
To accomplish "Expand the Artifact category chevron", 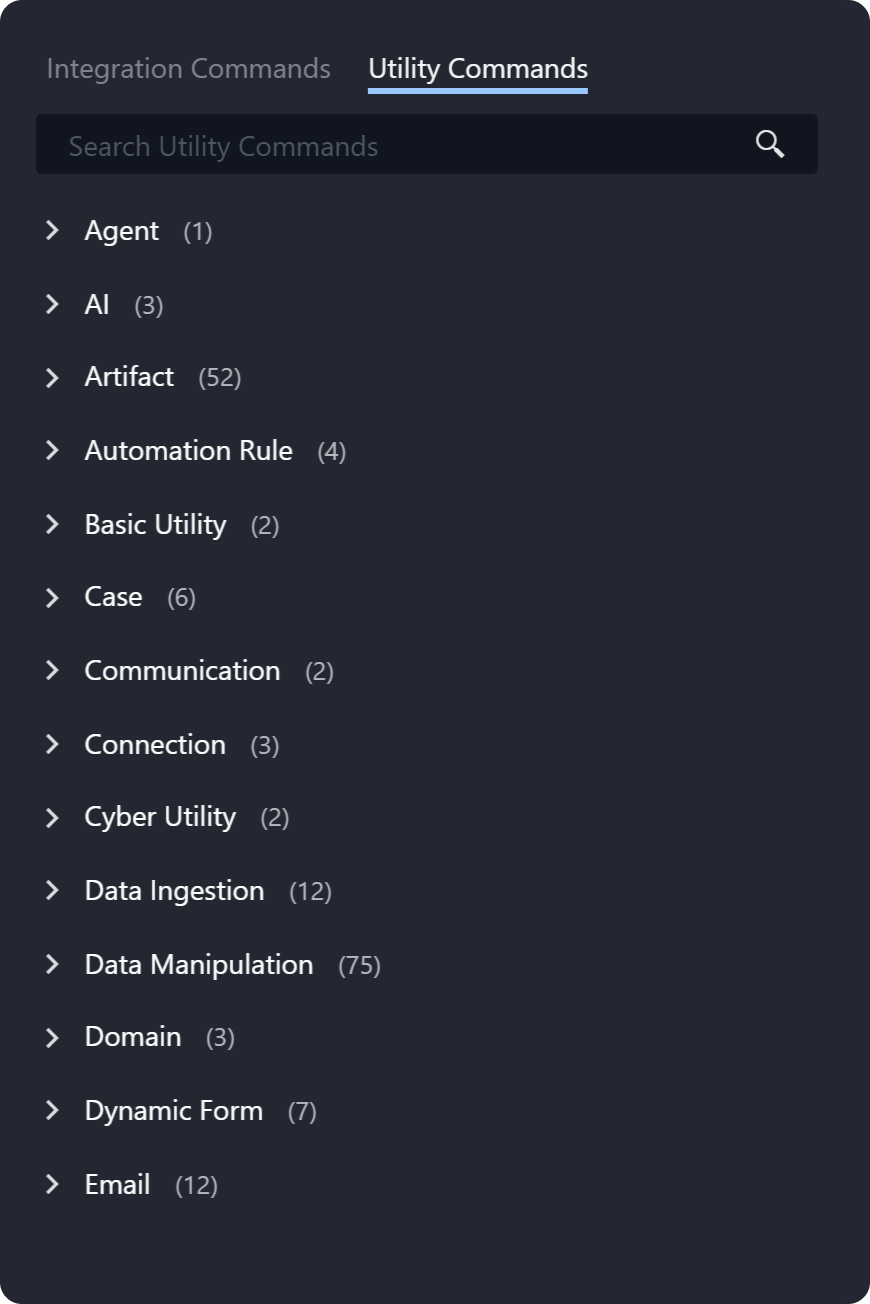I will 53,377.
